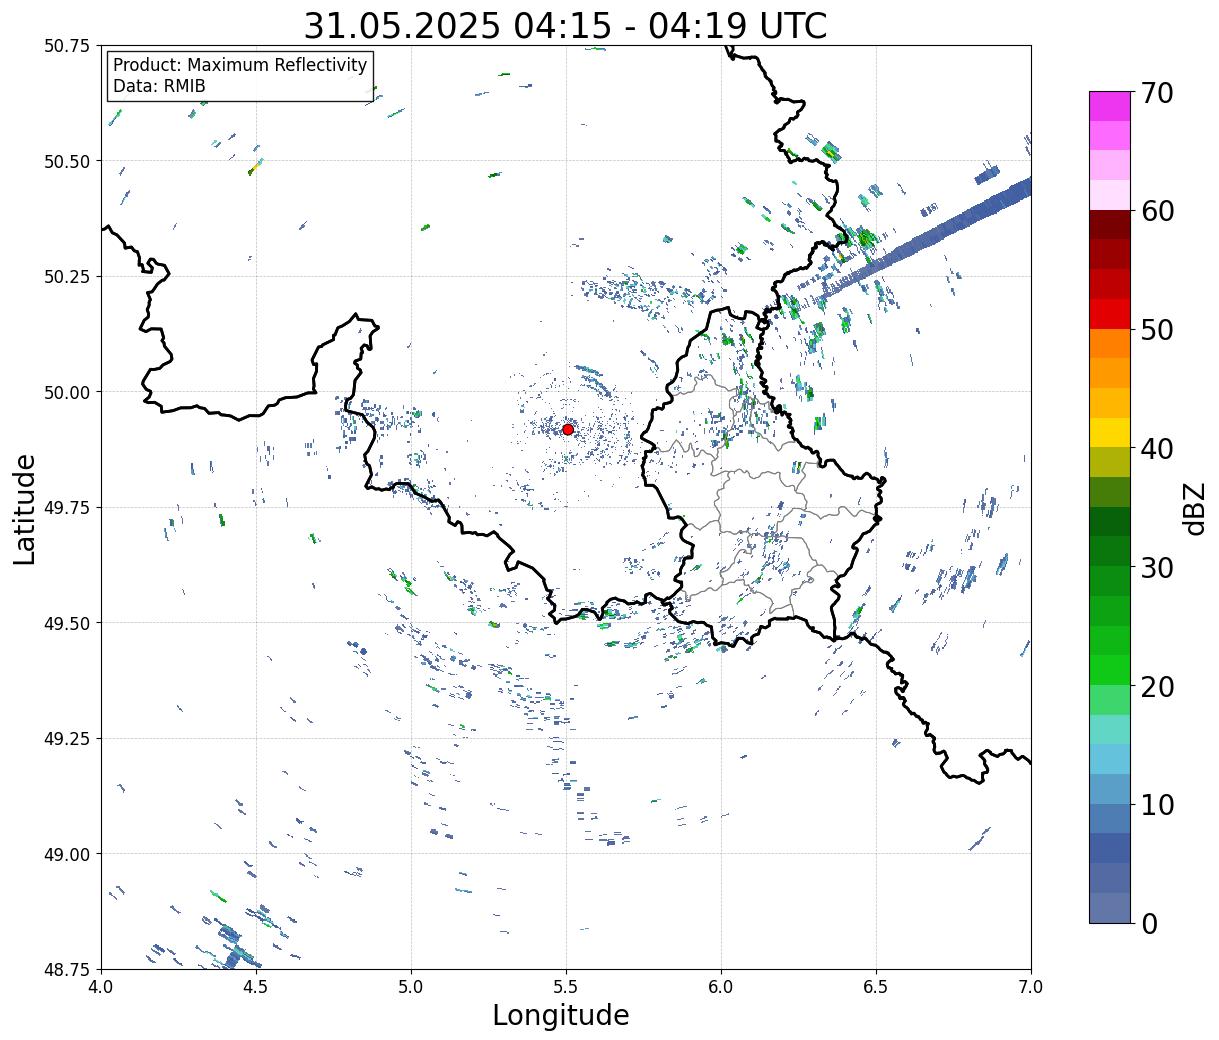The height and width of the screenshot is (1040, 1219).
Task: Click the colorbar tick label 20
Action: (1157, 687)
